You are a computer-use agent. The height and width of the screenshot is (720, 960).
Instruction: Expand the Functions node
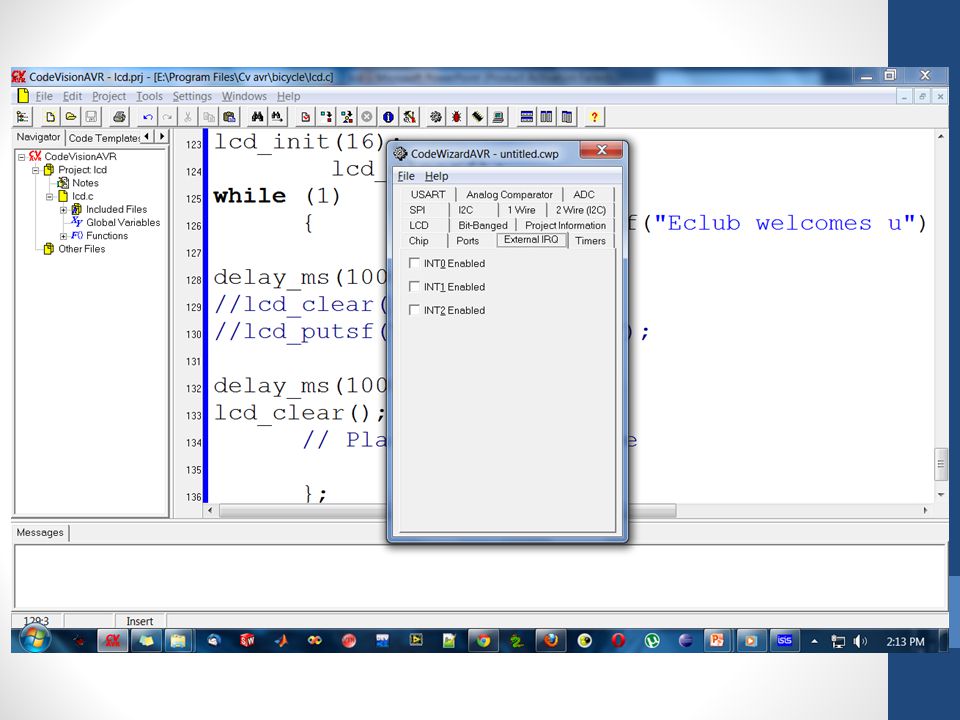click(63, 236)
